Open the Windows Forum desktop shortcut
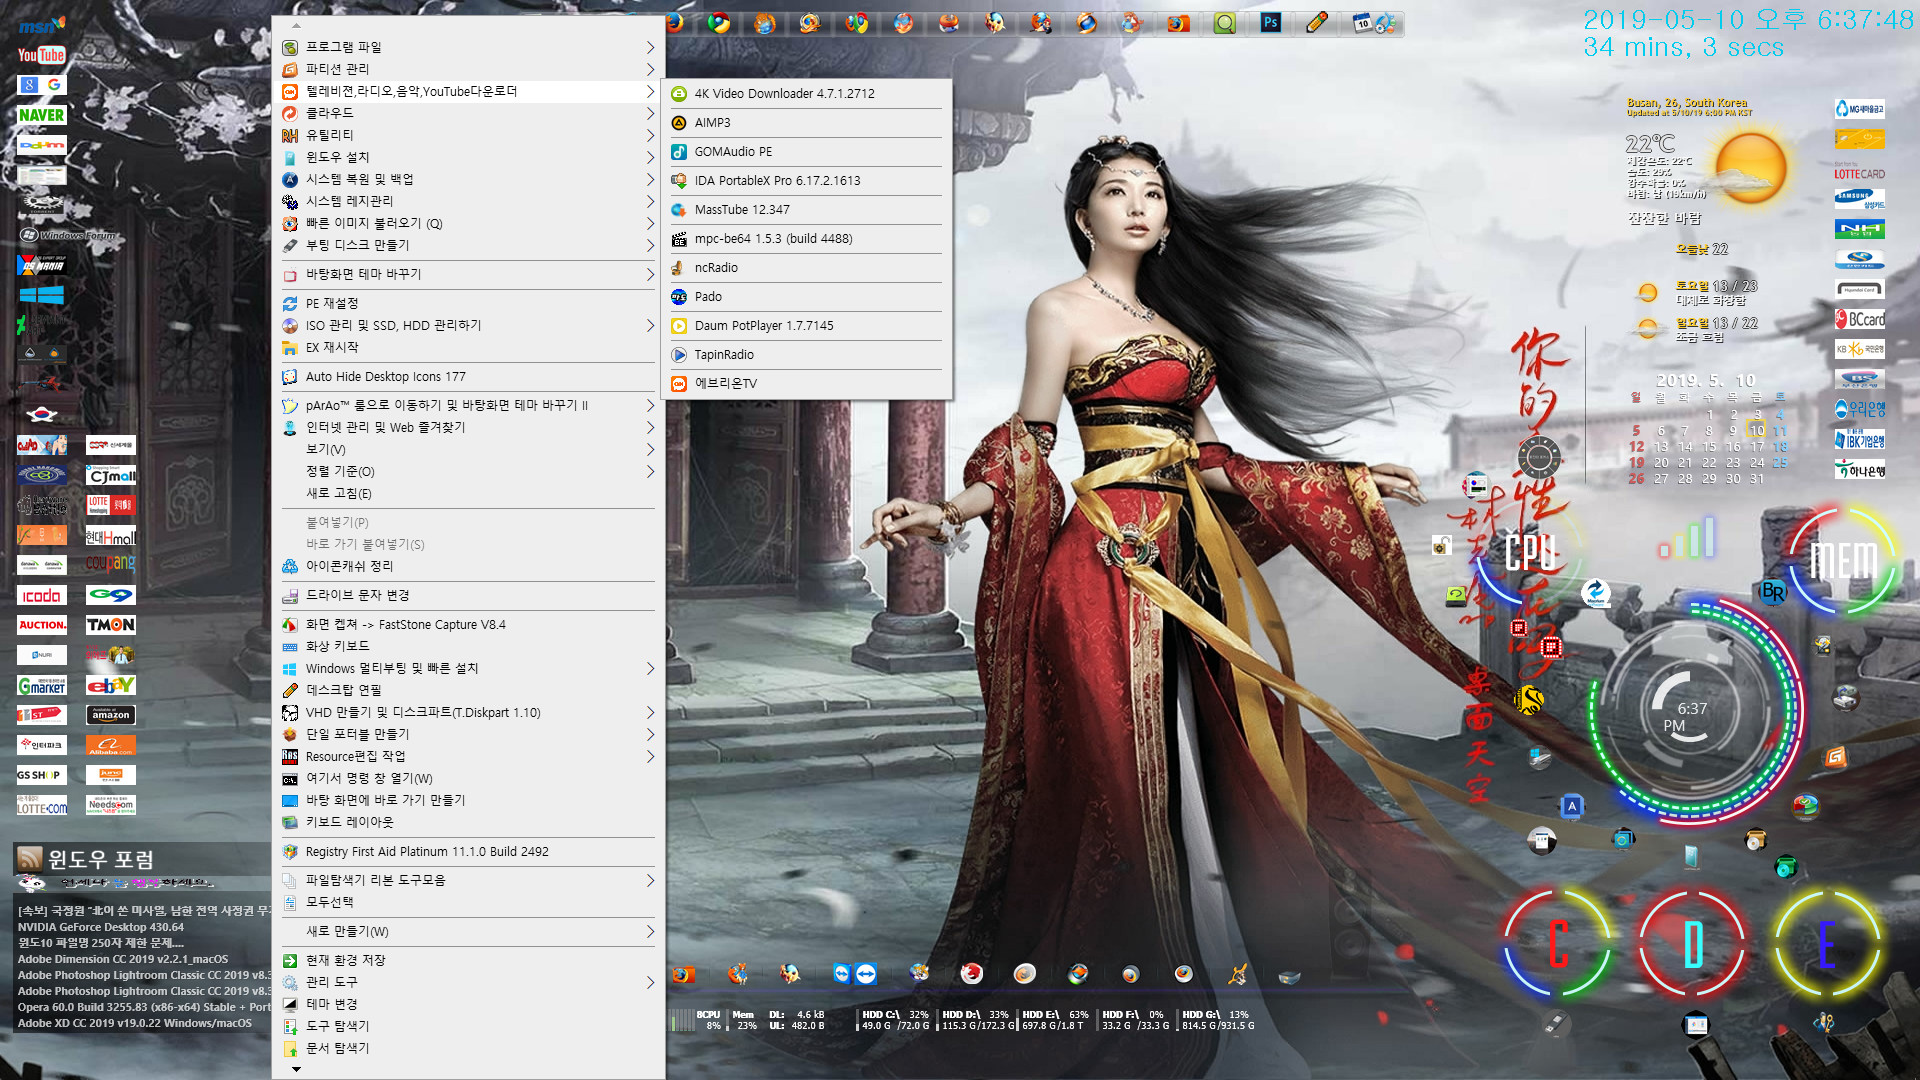Viewport: 1920px width, 1080px height. (x=68, y=235)
